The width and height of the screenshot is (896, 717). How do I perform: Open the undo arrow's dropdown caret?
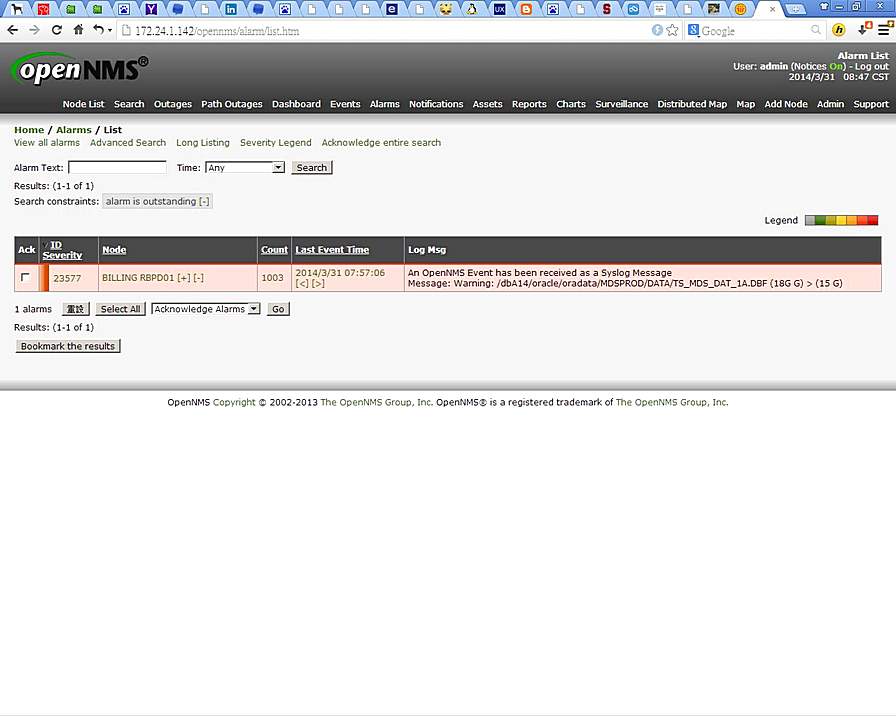[x=110, y=30]
